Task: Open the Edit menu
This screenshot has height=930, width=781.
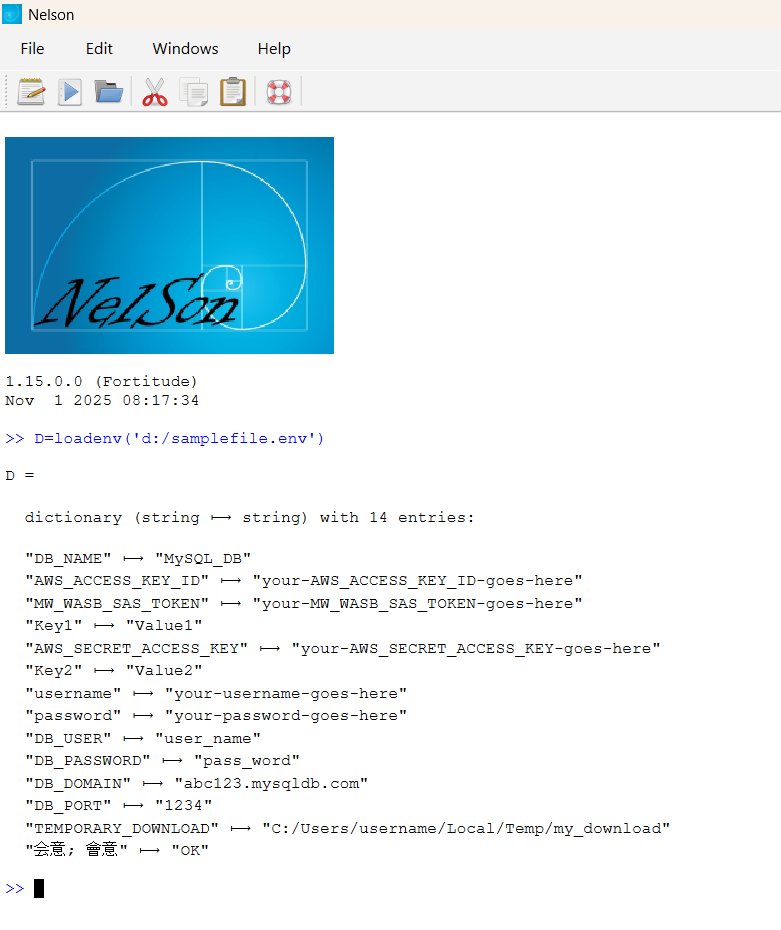Action: point(99,49)
